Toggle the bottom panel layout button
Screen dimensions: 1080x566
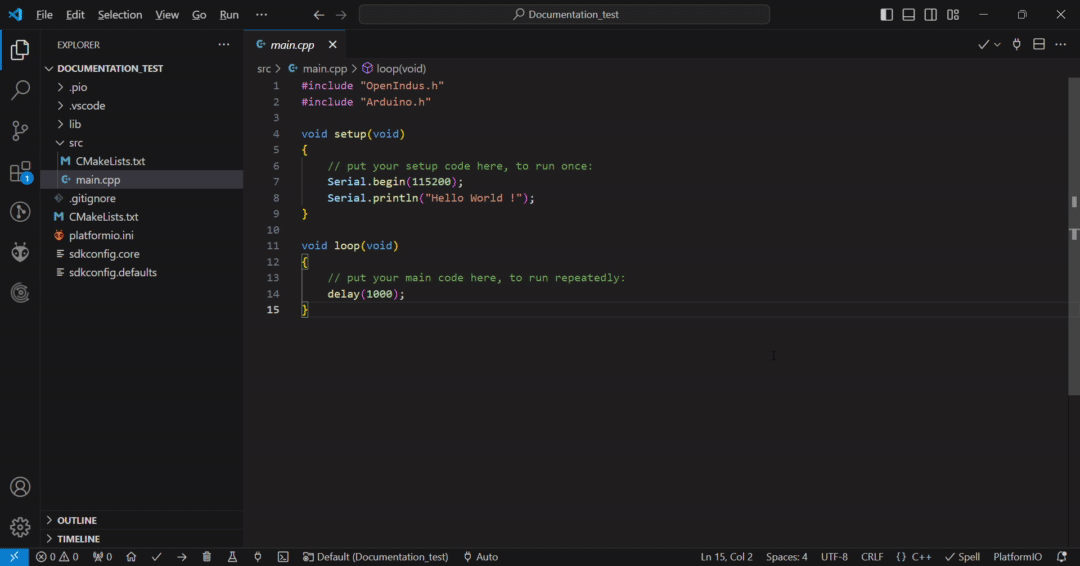click(x=908, y=15)
